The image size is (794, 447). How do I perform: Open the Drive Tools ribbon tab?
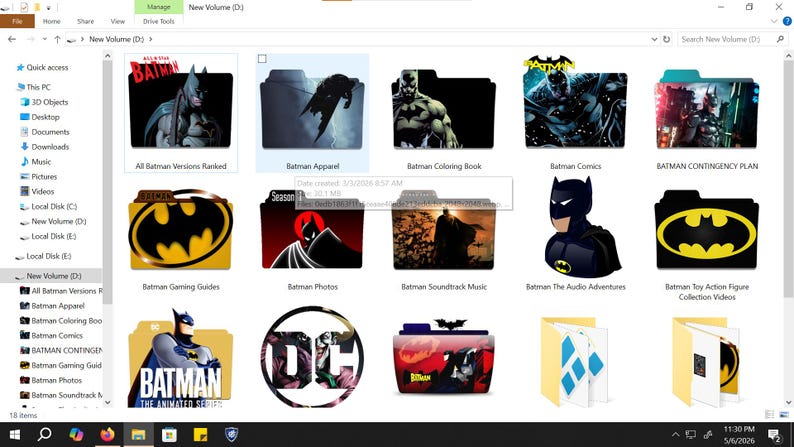pos(158,21)
